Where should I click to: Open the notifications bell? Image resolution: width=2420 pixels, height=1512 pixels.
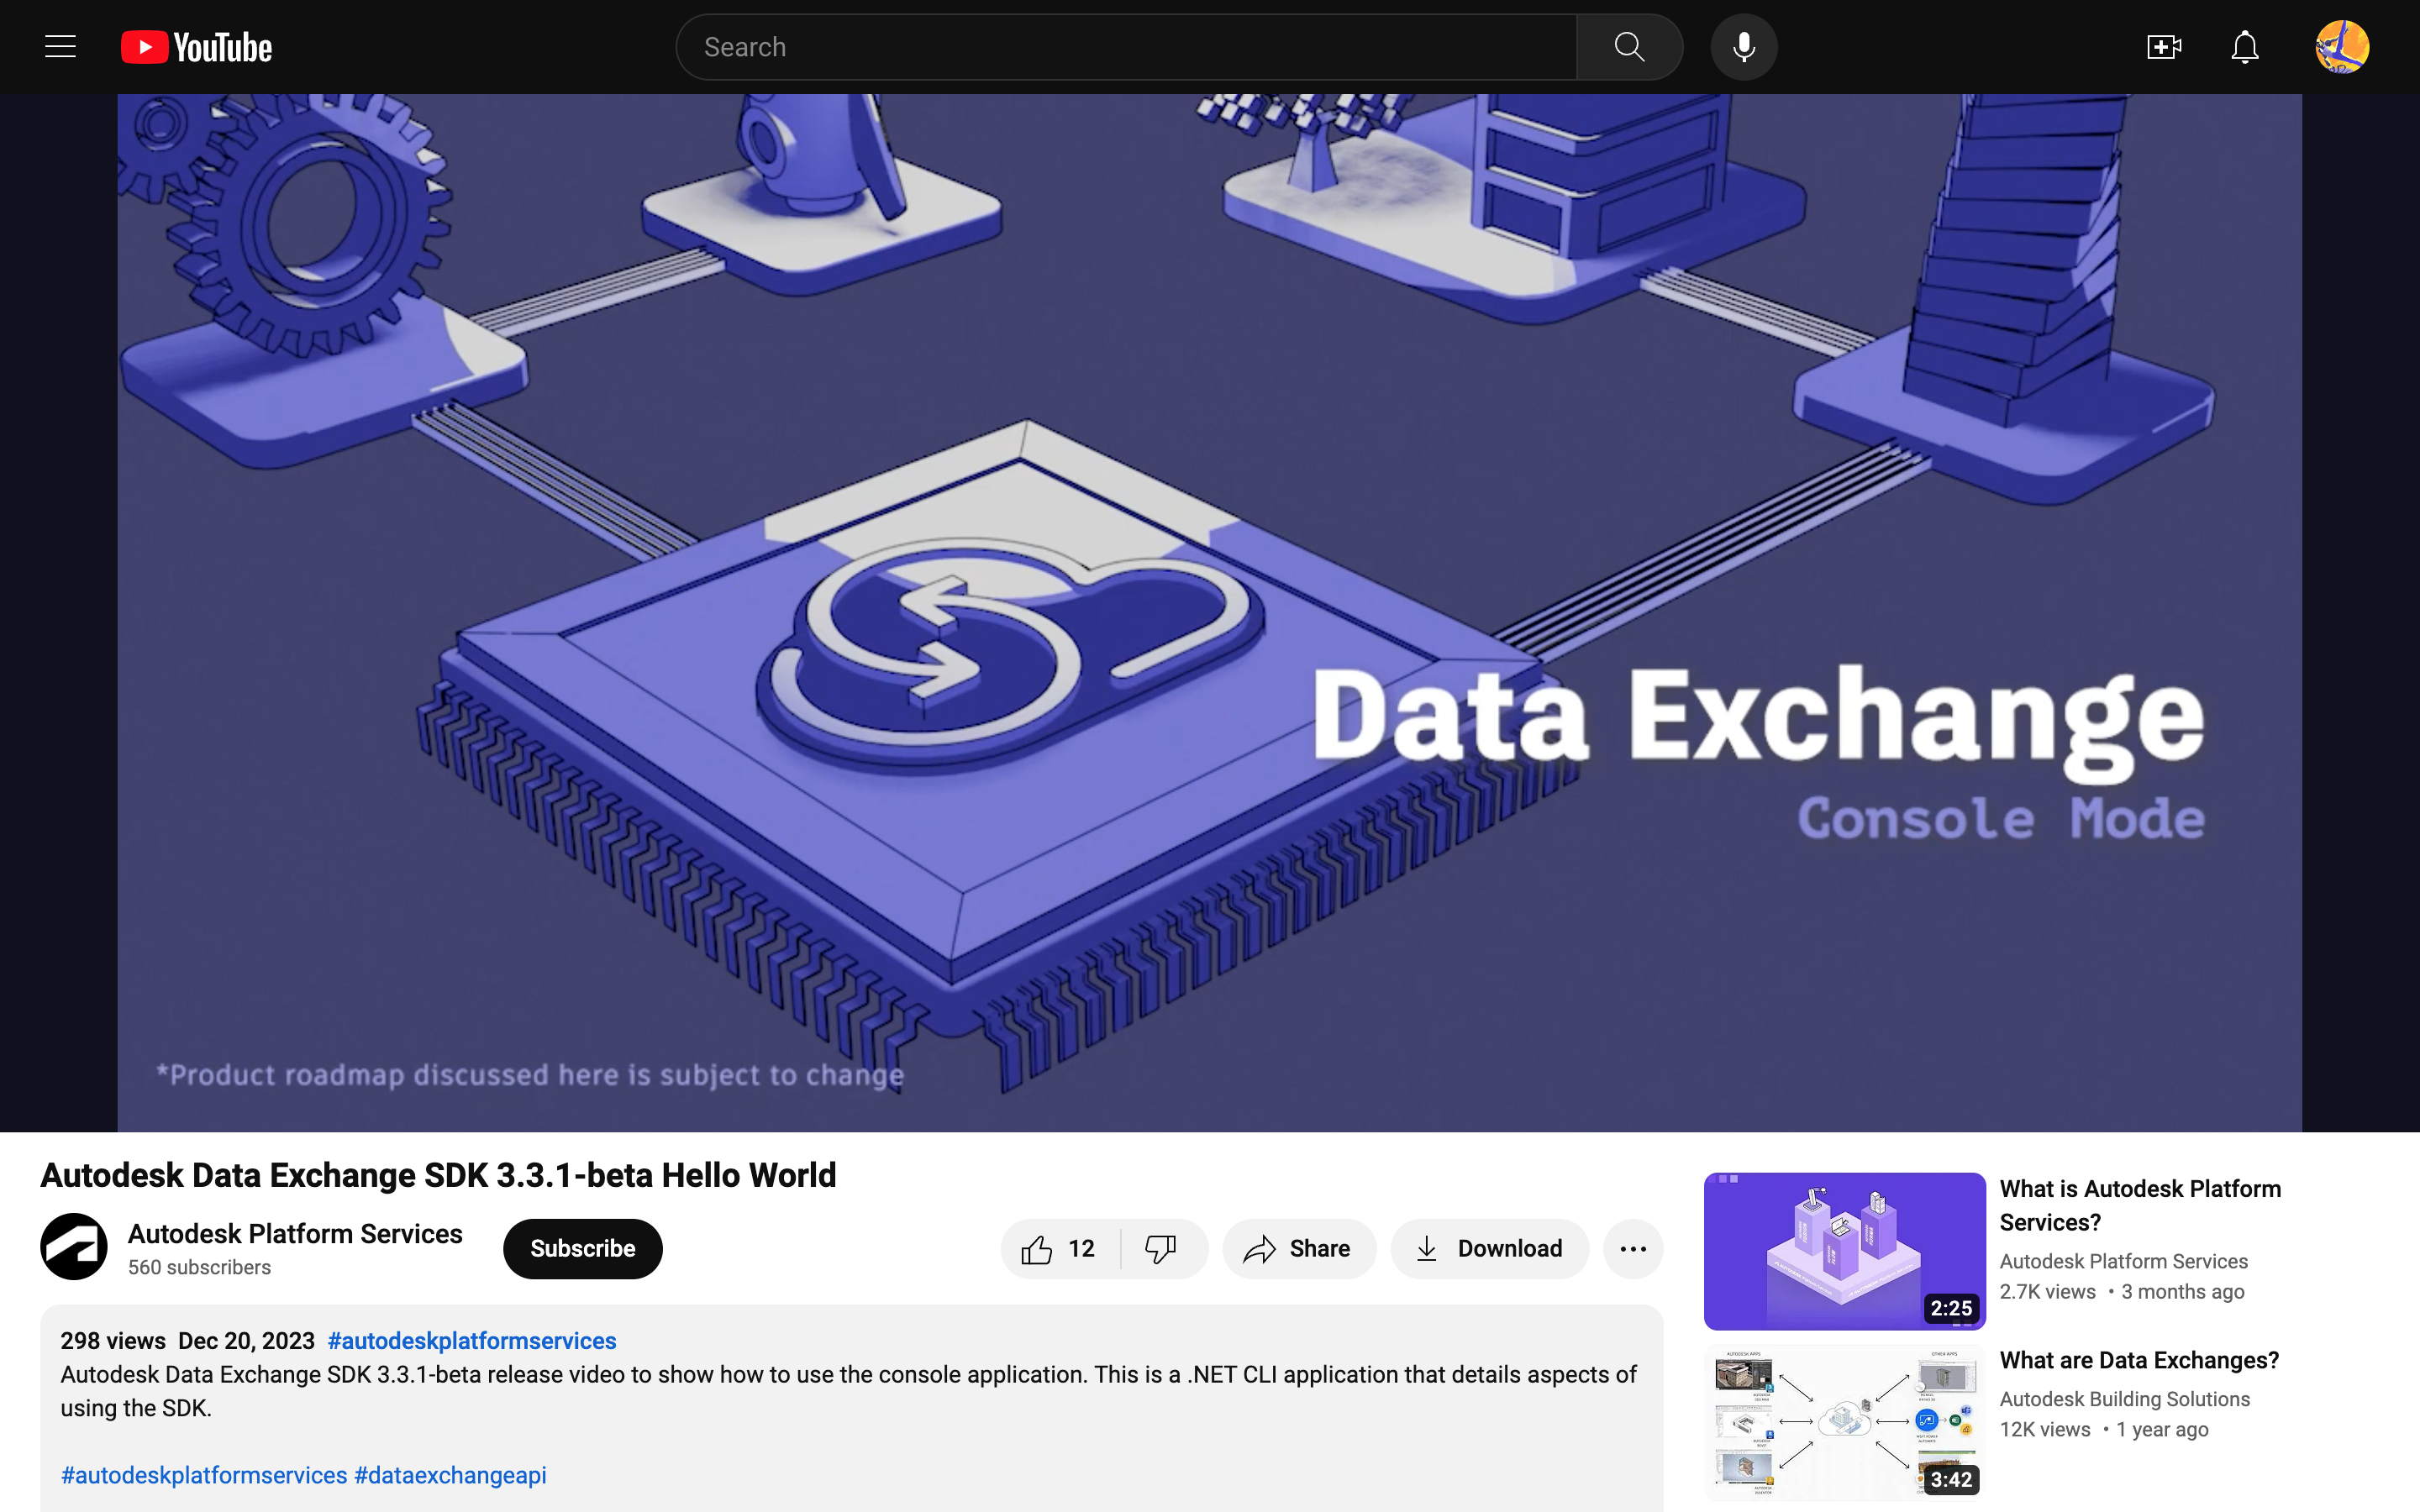click(x=2245, y=47)
